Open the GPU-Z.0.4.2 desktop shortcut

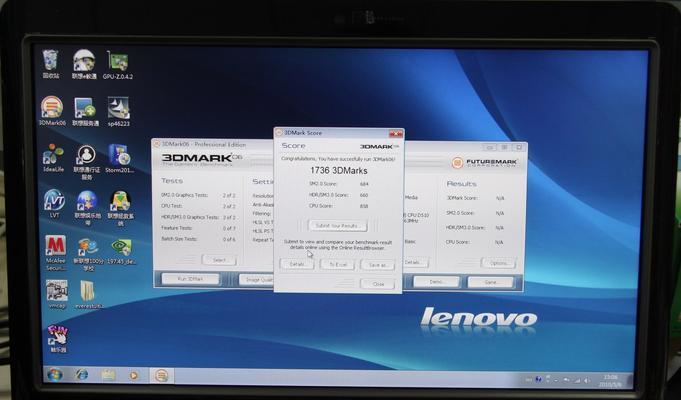[x=118, y=65]
